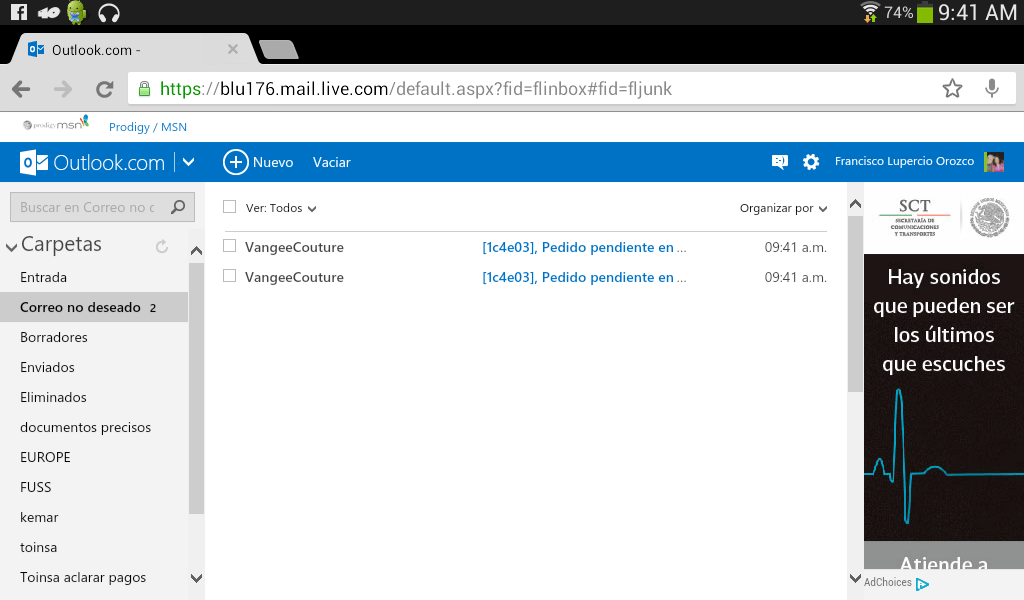Open the Organizar por dropdown
This screenshot has height=600, width=1024.
coord(783,208)
